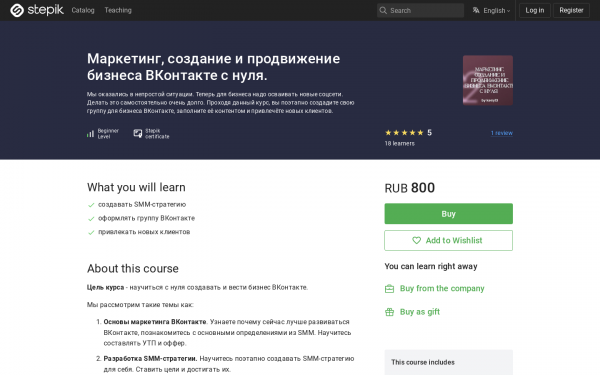This screenshot has width=600, height=375.
Task: Click the magnifier icon in search
Action: pos(383,10)
